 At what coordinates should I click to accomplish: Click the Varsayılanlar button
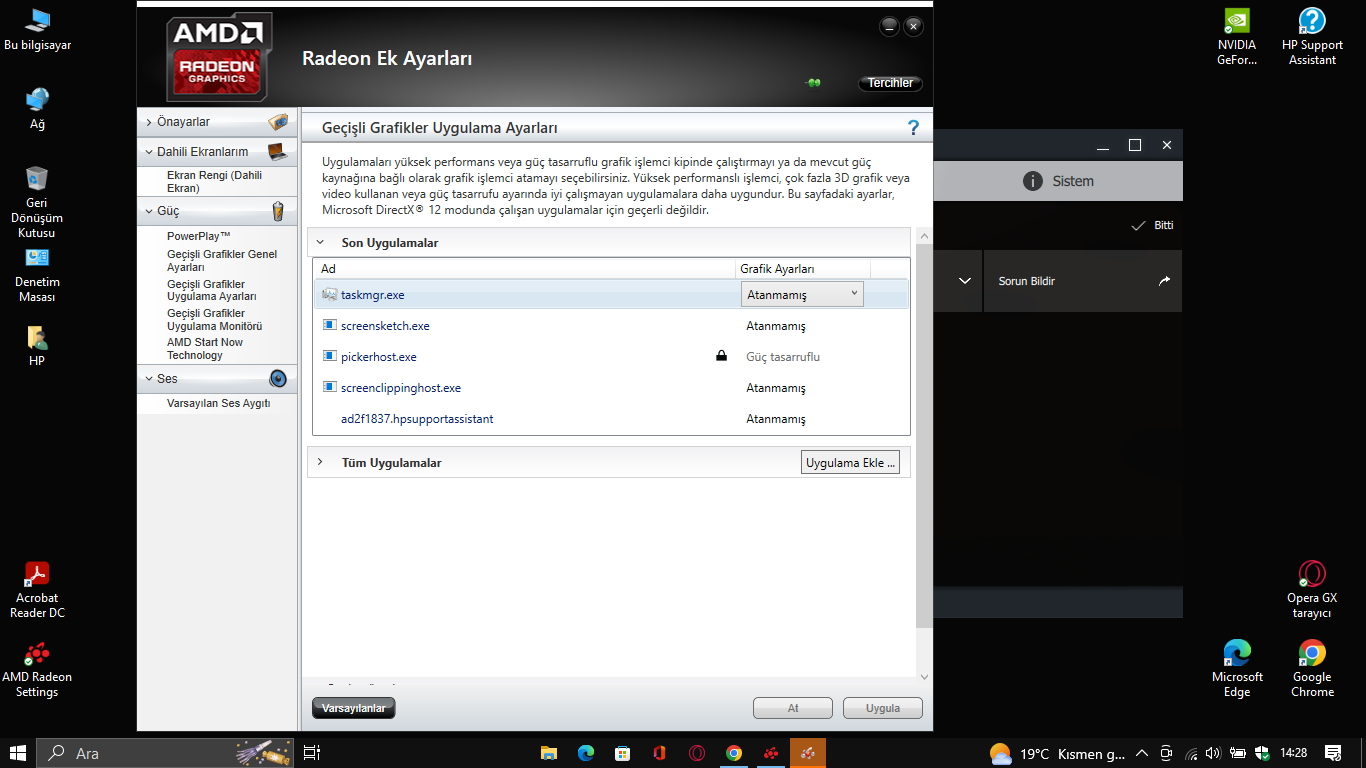(354, 708)
